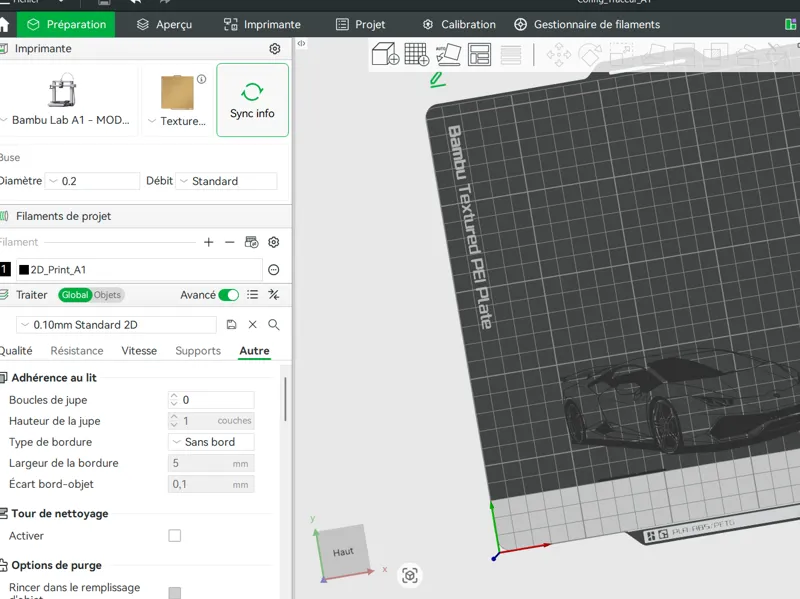
Task: Select the car model on the plate
Action: (679, 401)
